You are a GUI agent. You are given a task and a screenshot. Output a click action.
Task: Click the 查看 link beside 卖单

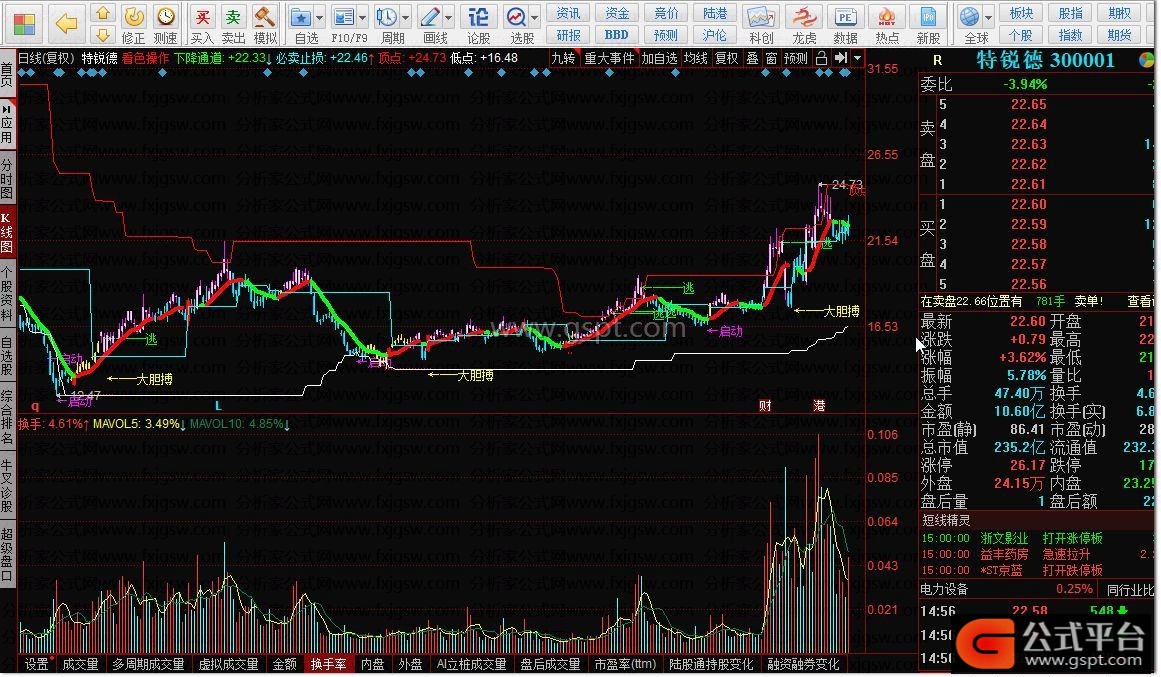[x=1140, y=301]
